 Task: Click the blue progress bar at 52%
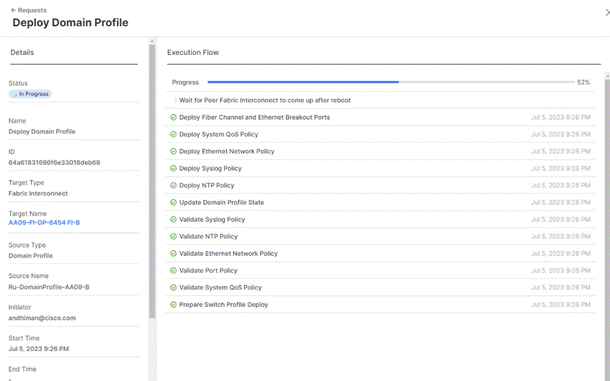click(x=303, y=82)
